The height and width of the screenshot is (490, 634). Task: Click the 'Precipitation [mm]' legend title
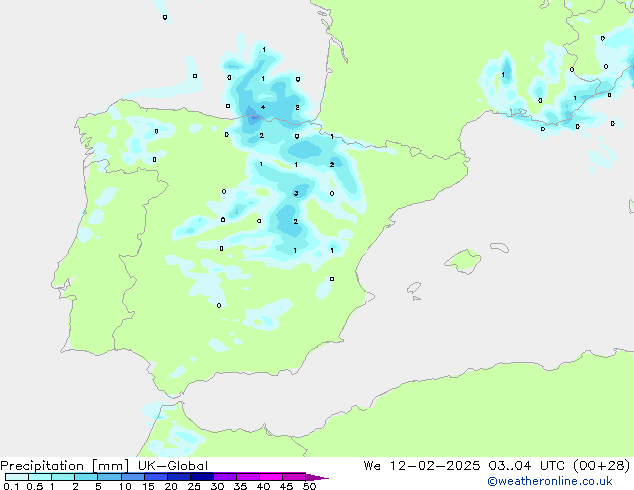click(x=64, y=466)
